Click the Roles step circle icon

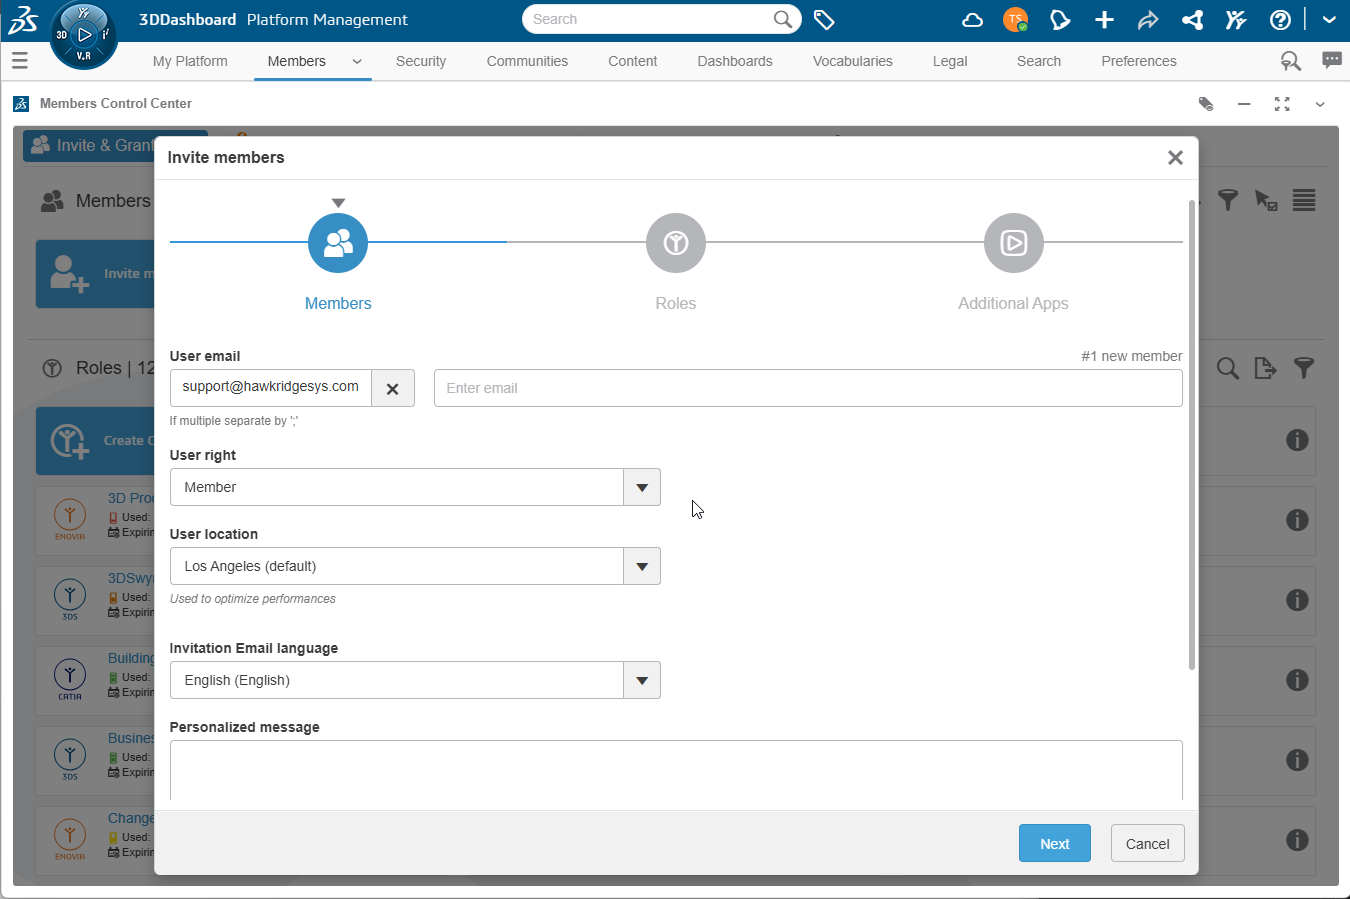(x=676, y=243)
